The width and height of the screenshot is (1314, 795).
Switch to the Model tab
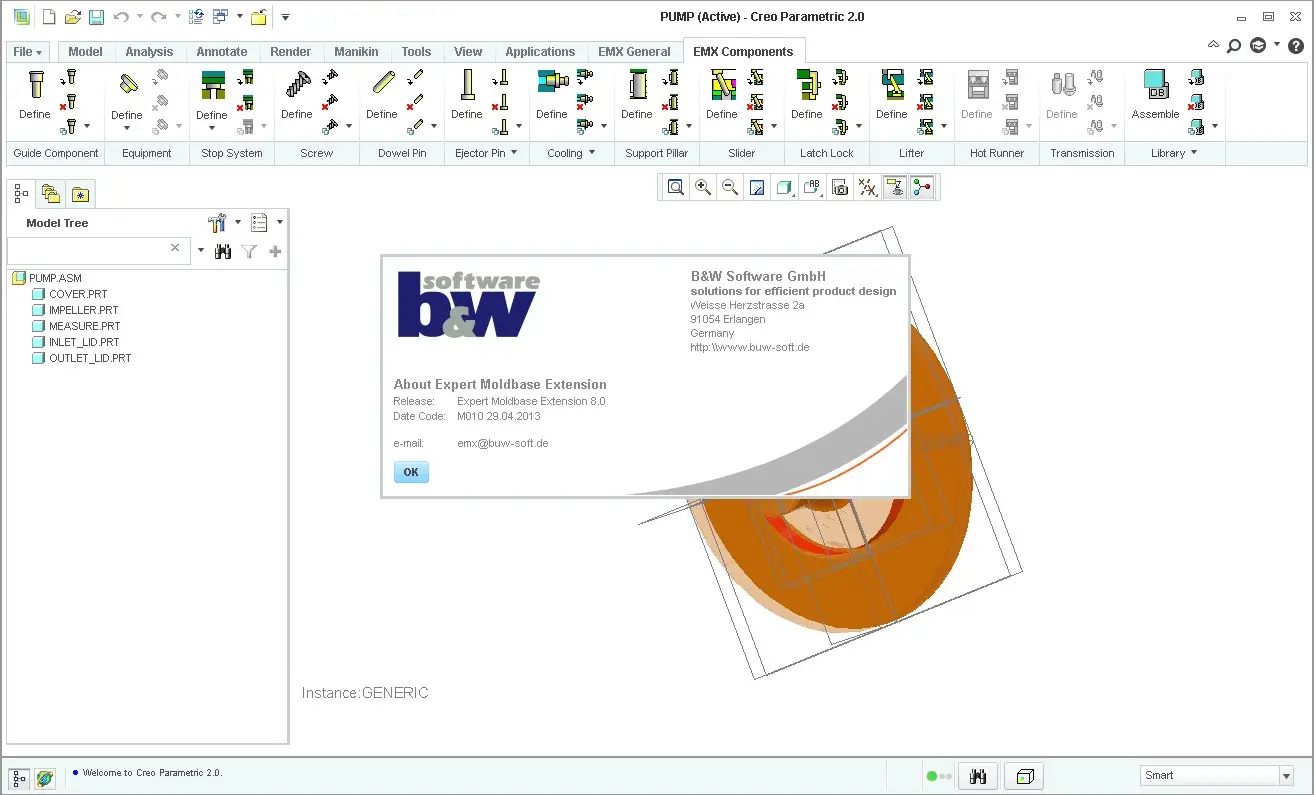coord(85,52)
